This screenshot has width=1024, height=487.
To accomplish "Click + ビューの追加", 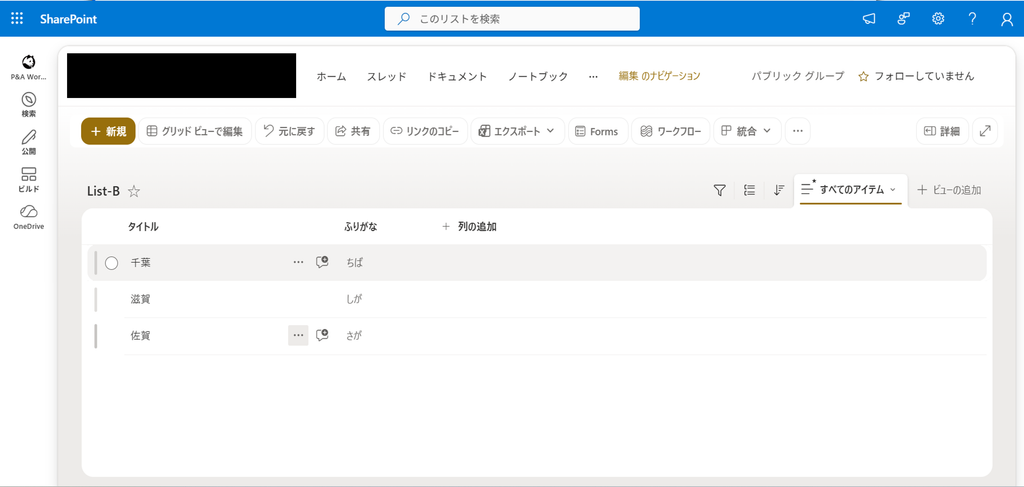I will 949,190.
